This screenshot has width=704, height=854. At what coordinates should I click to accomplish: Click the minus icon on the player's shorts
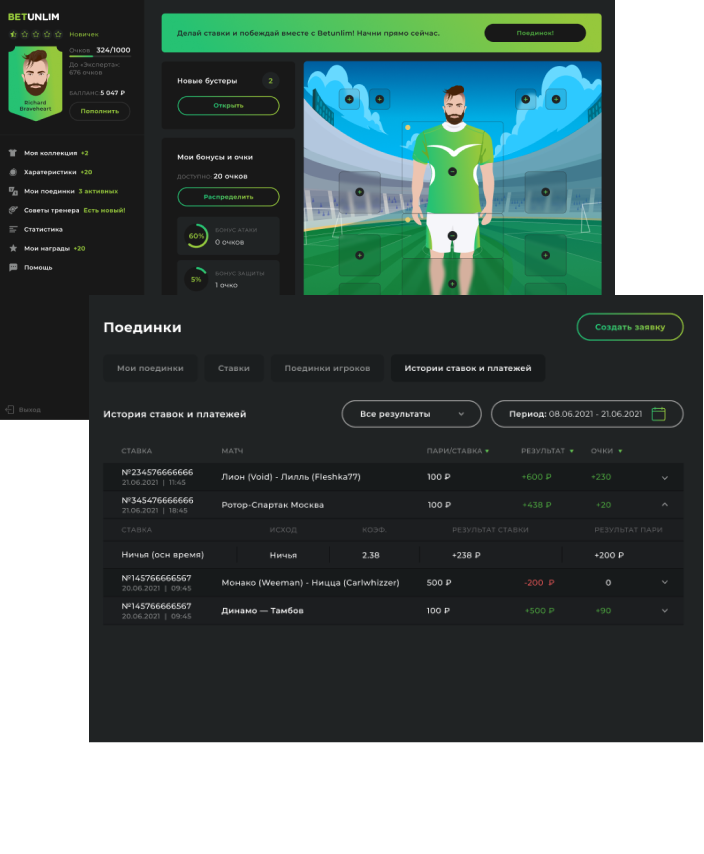[452, 236]
